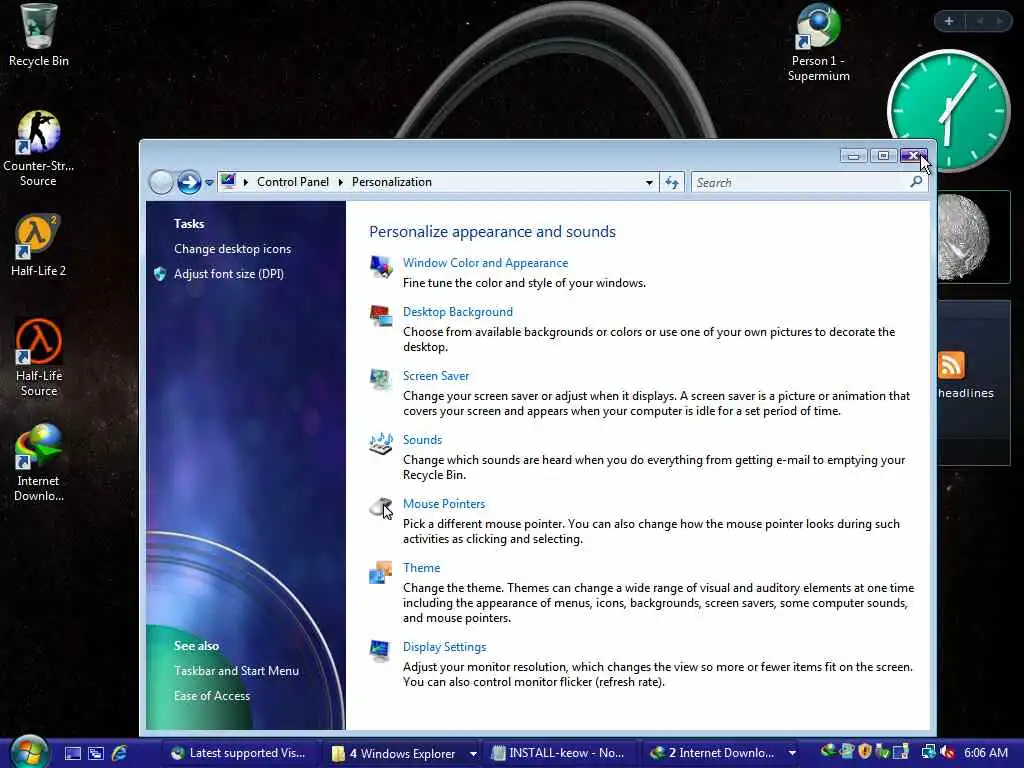The height and width of the screenshot is (768, 1024).
Task: Open recent pages dropdown next to Forward button
Action: coord(209,183)
